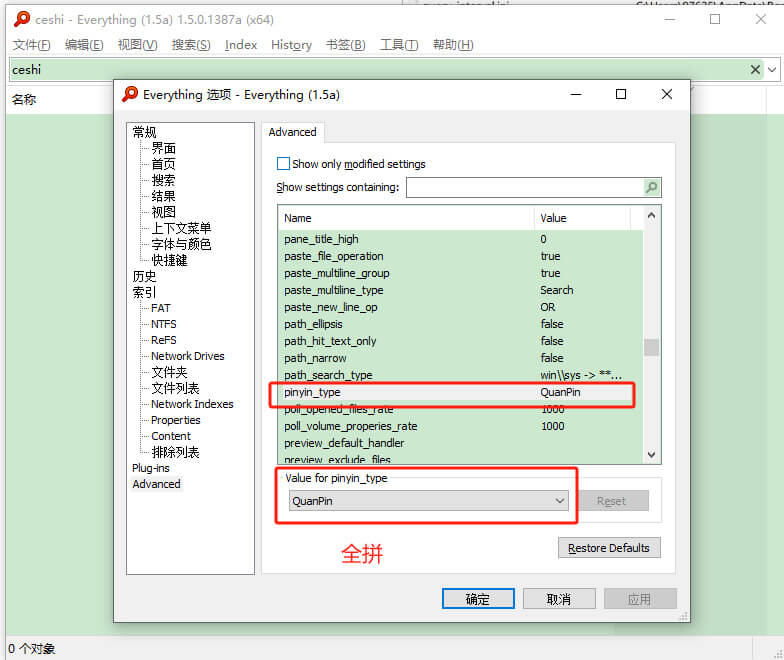Select FAT in options tree
Image resolution: width=784 pixels, height=660 pixels.
[x=161, y=308]
